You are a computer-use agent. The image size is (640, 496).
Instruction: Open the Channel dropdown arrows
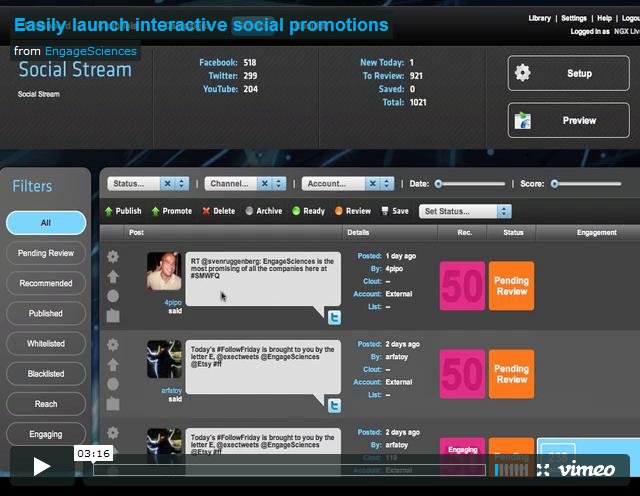(x=279, y=184)
